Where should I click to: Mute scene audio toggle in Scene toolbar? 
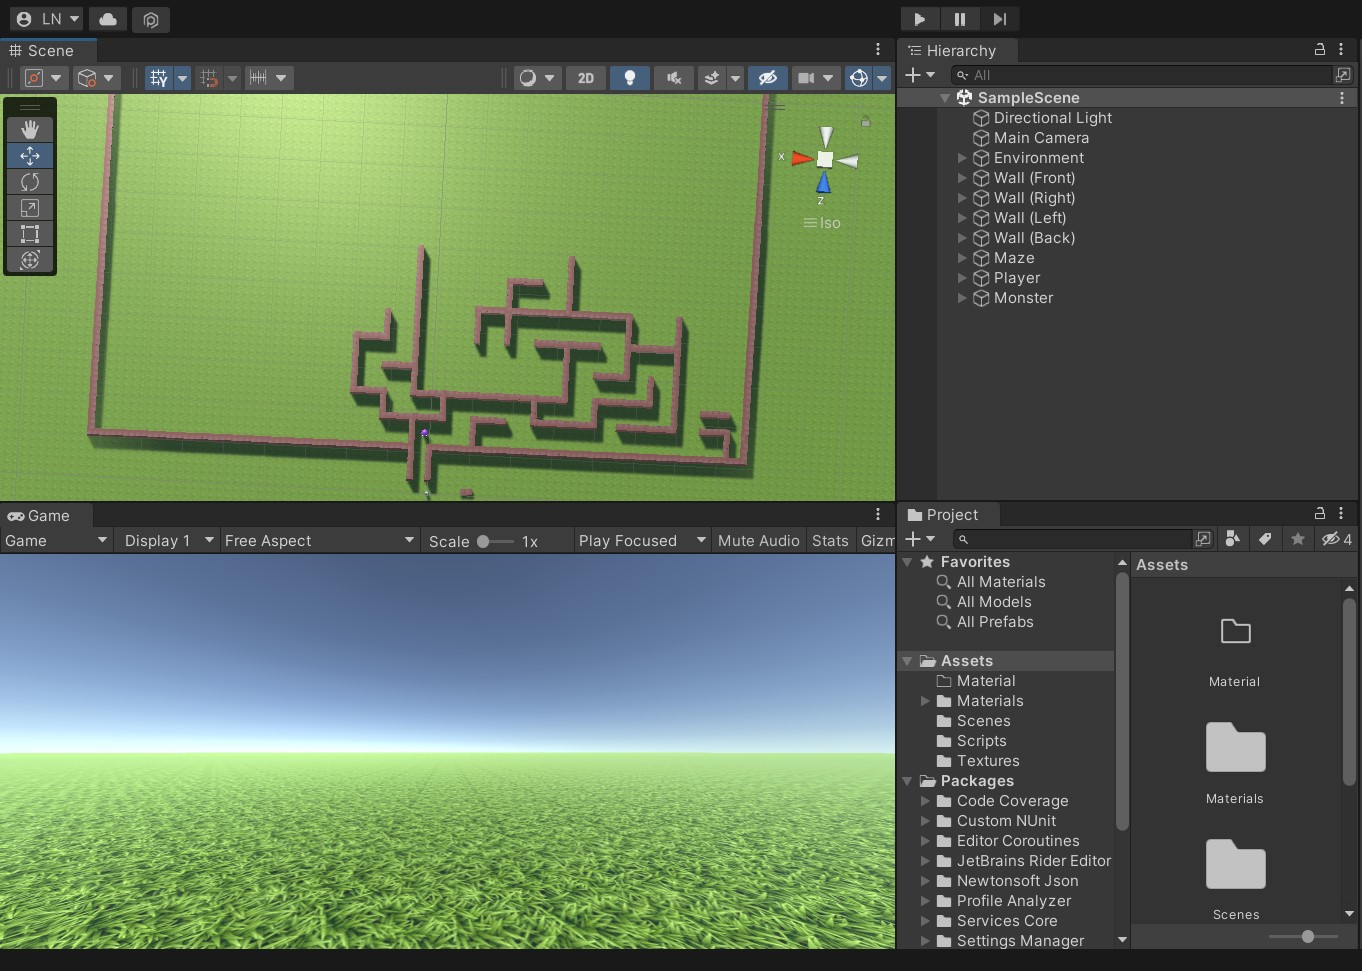(x=674, y=78)
